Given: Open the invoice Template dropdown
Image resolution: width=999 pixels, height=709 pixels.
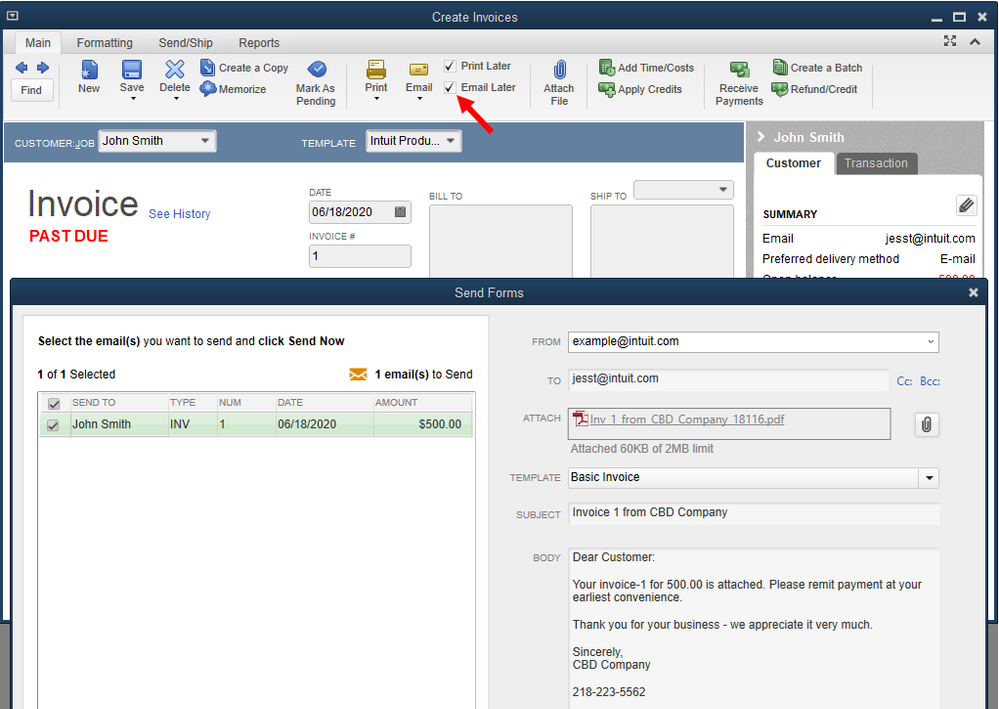Looking at the screenshot, I should 450,140.
